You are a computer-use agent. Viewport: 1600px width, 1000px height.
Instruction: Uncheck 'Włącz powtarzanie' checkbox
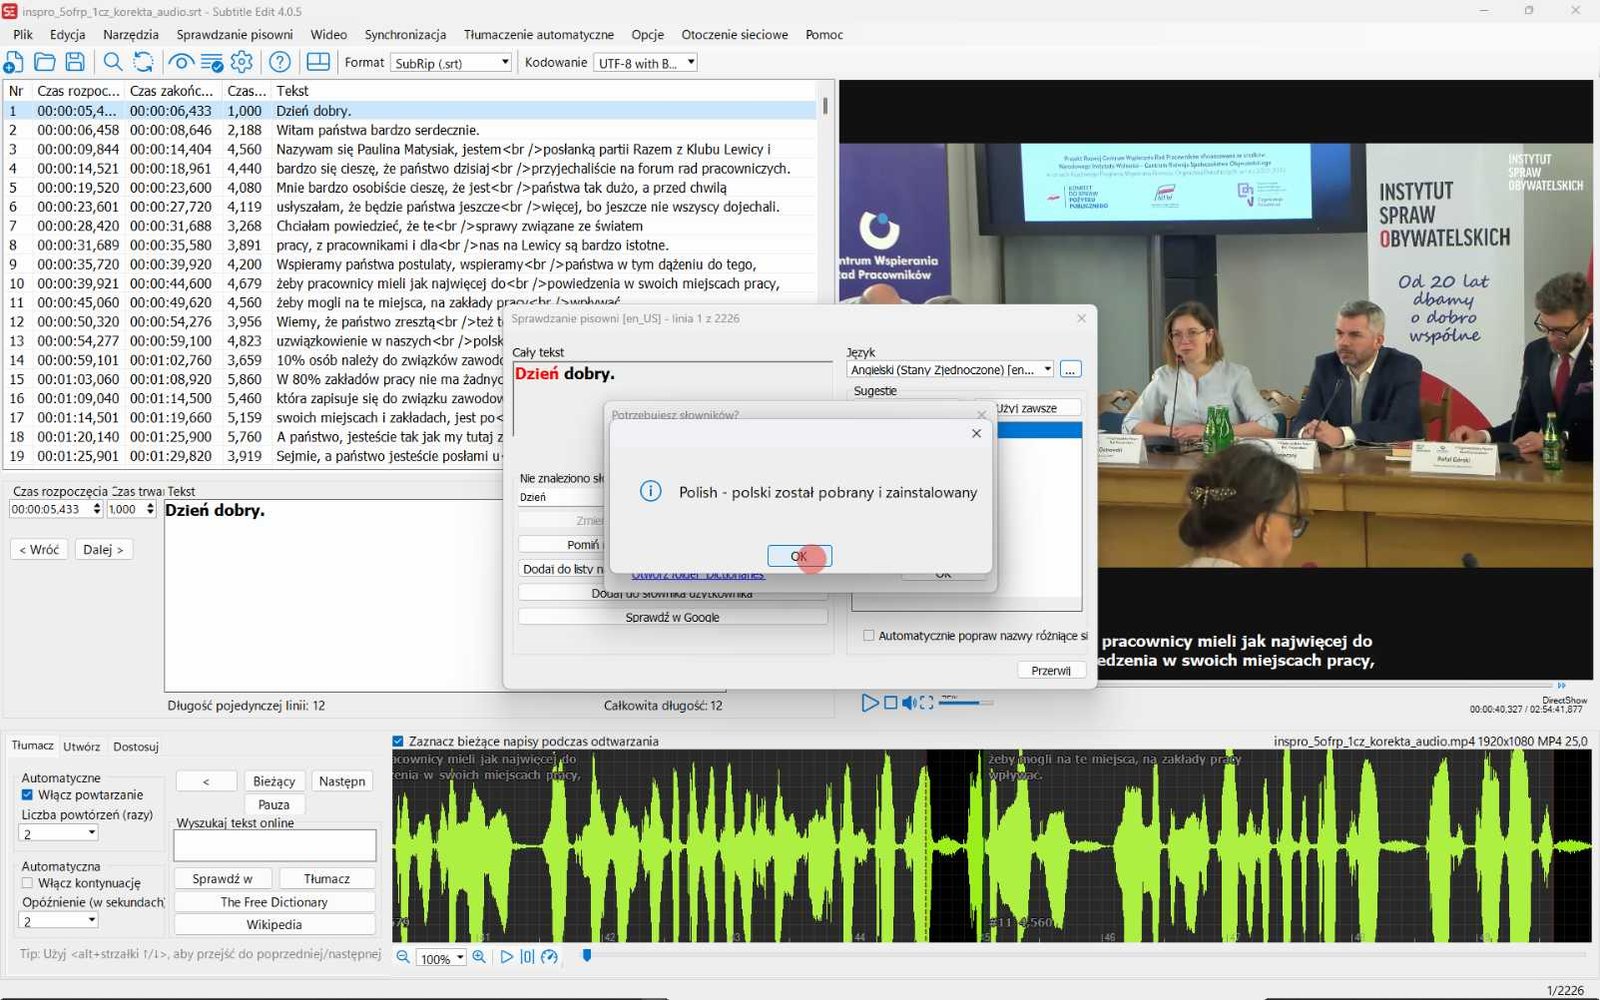coord(27,795)
